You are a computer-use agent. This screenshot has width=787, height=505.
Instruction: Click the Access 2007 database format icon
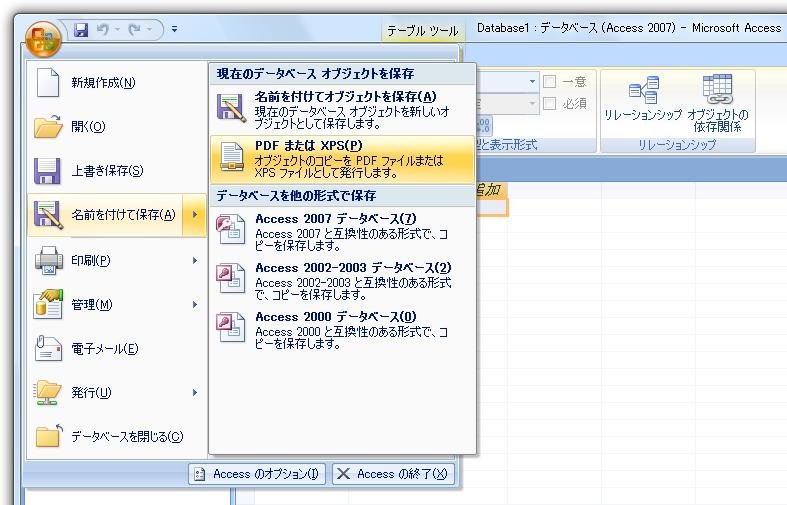pyautogui.click(x=231, y=229)
